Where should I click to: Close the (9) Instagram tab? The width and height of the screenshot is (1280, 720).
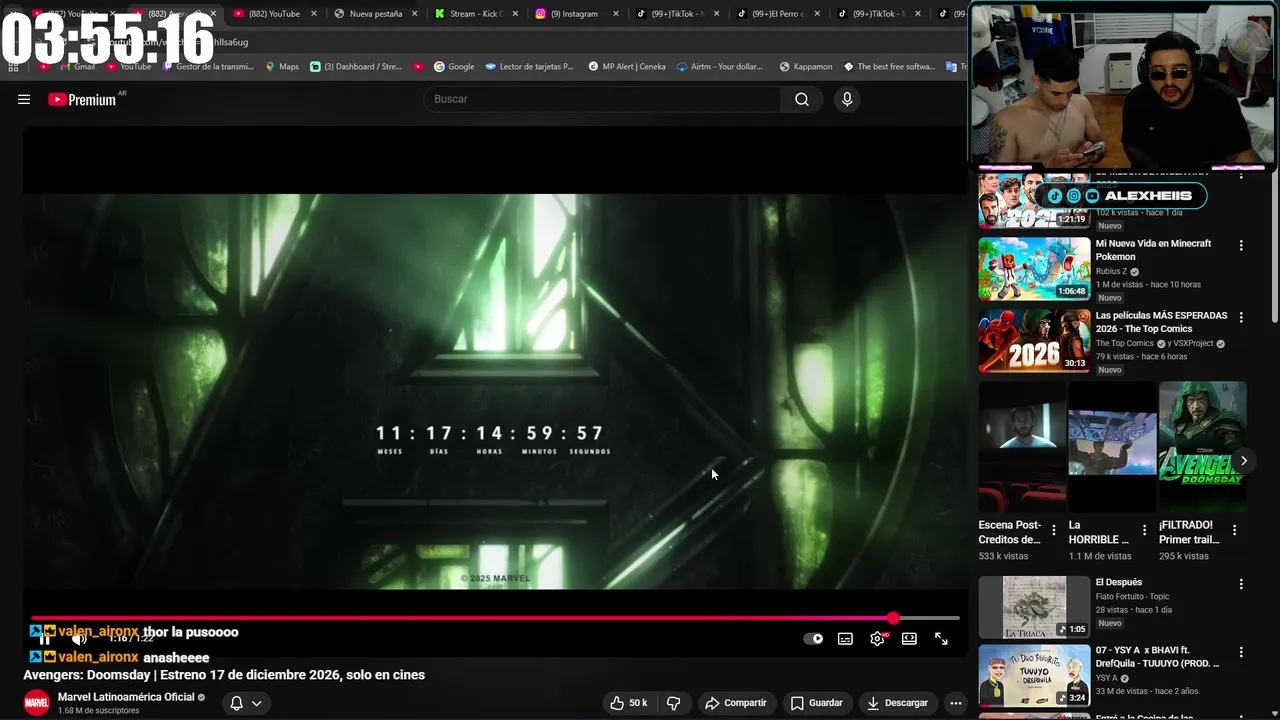click(x=615, y=14)
